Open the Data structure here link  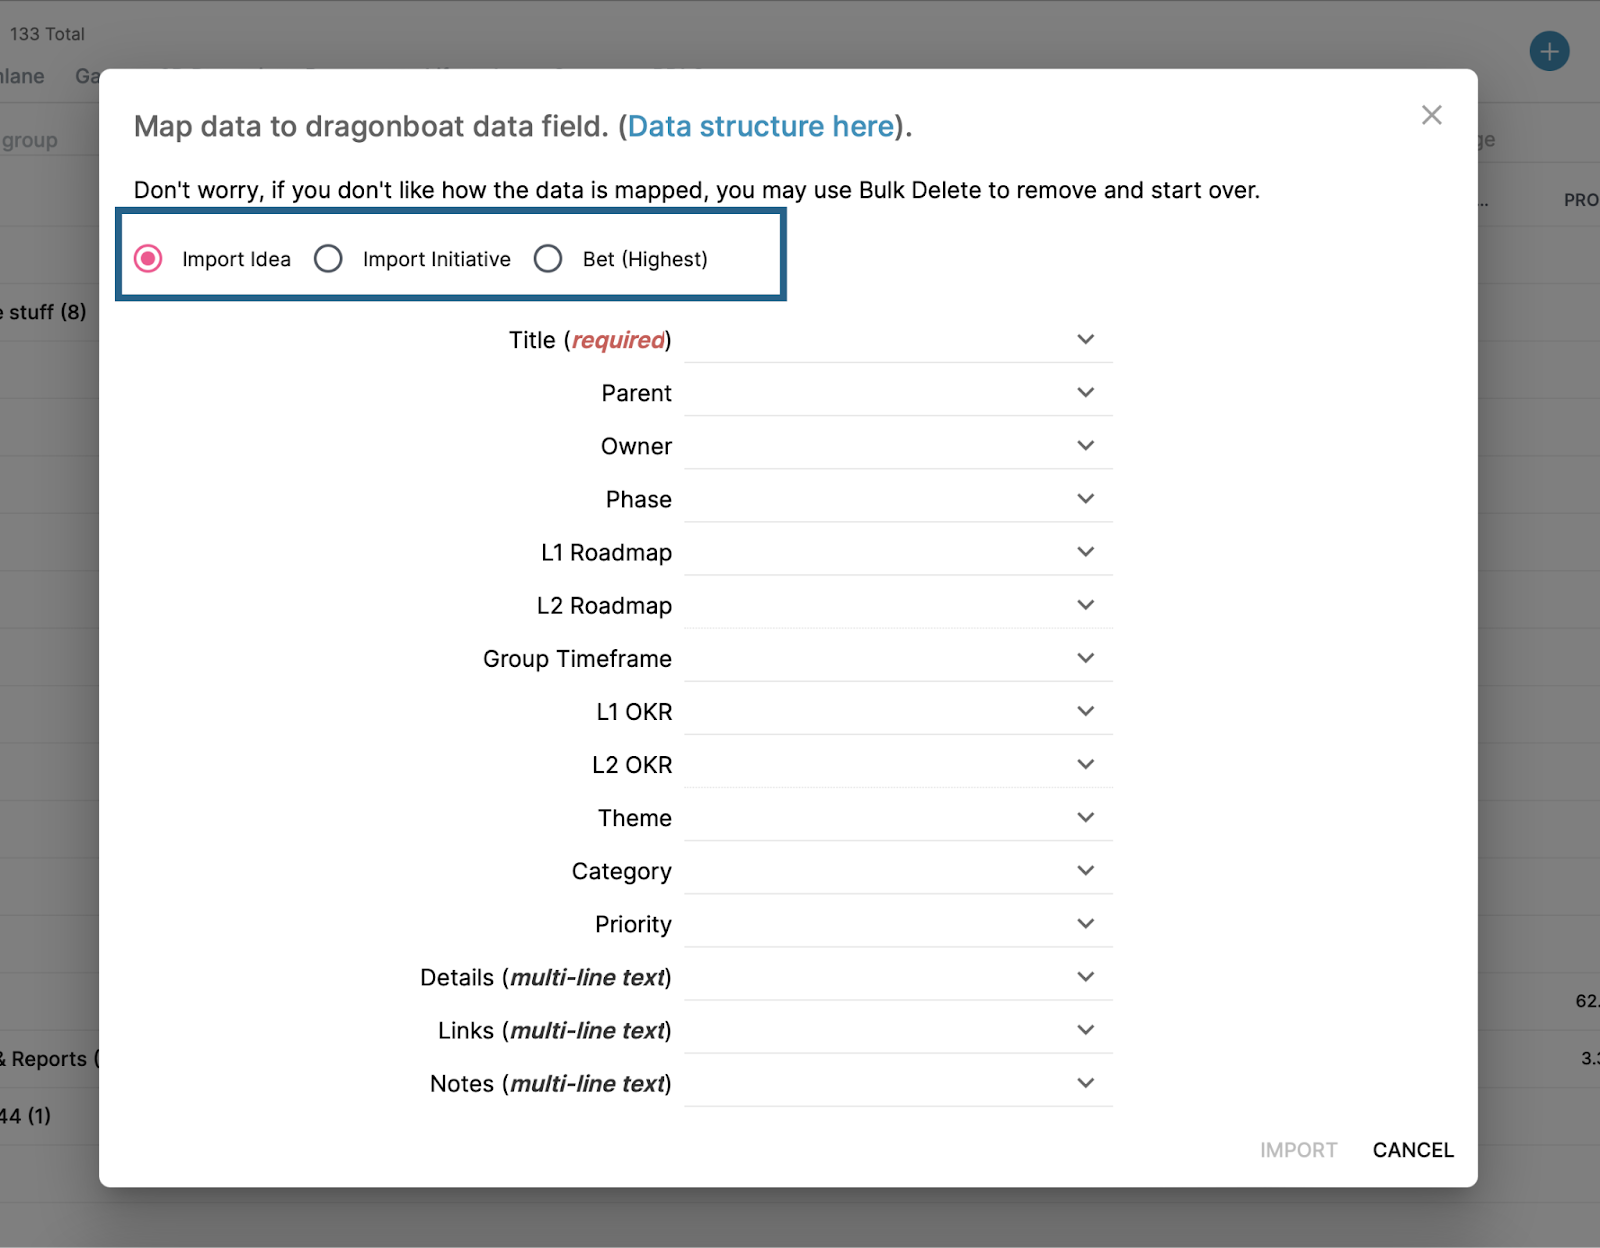(761, 126)
